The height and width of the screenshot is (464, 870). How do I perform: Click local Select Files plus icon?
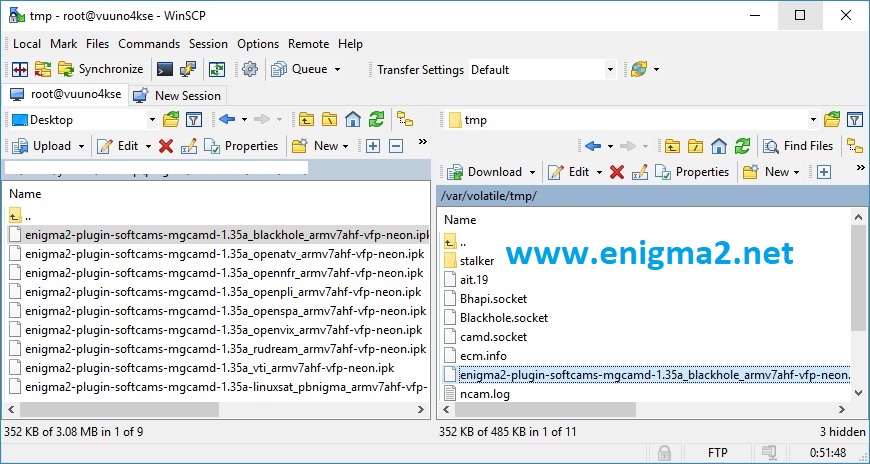point(373,146)
